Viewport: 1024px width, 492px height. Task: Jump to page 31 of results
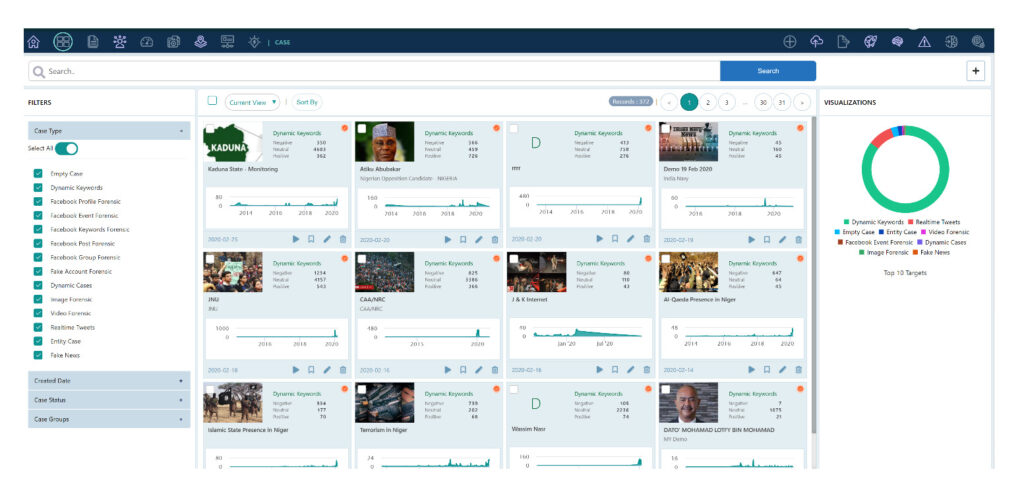point(781,102)
